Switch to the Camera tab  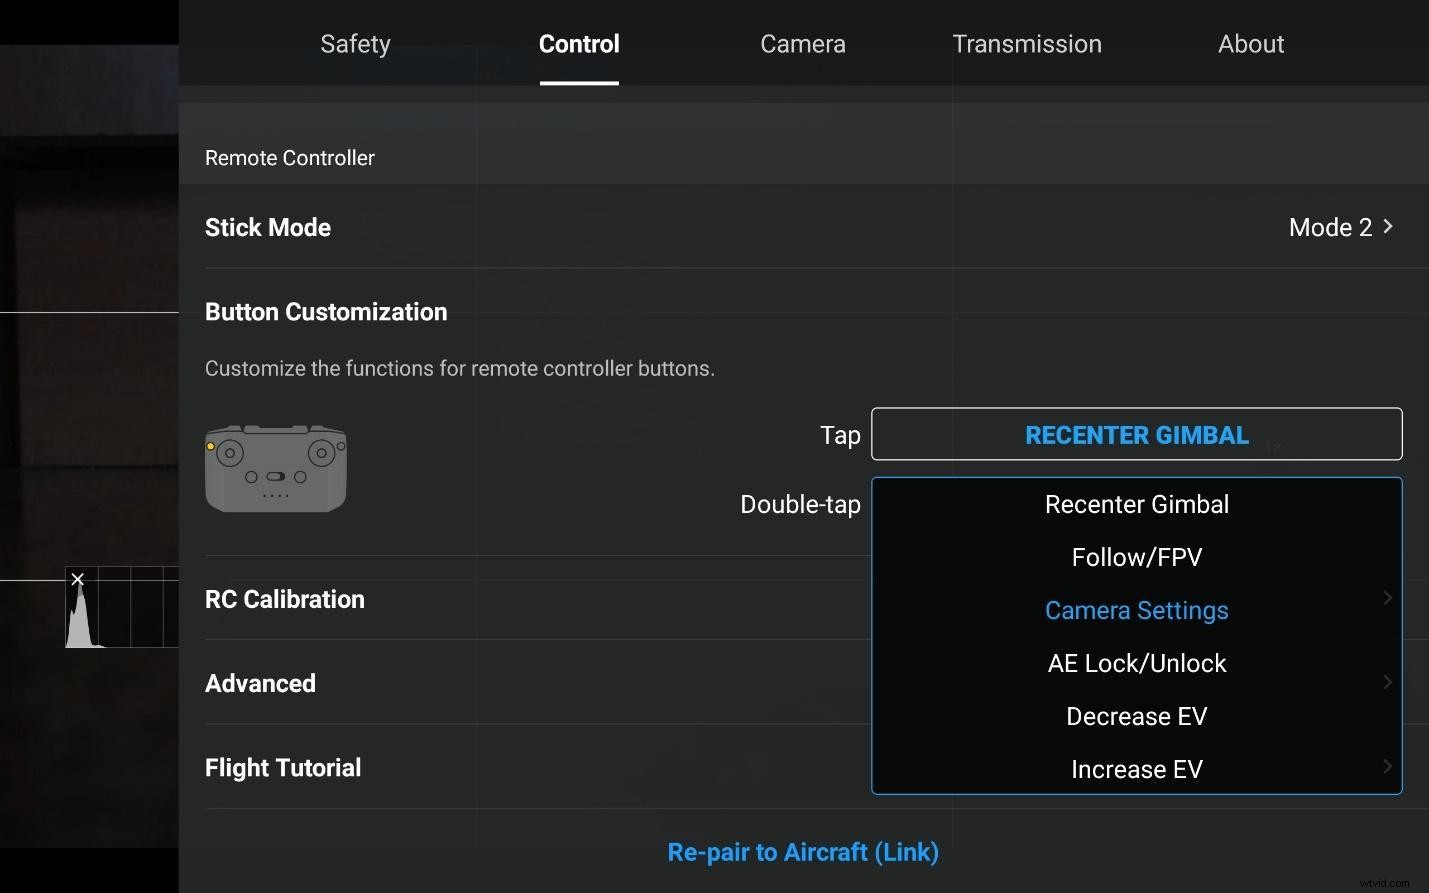pyautogui.click(x=802, y=44)
